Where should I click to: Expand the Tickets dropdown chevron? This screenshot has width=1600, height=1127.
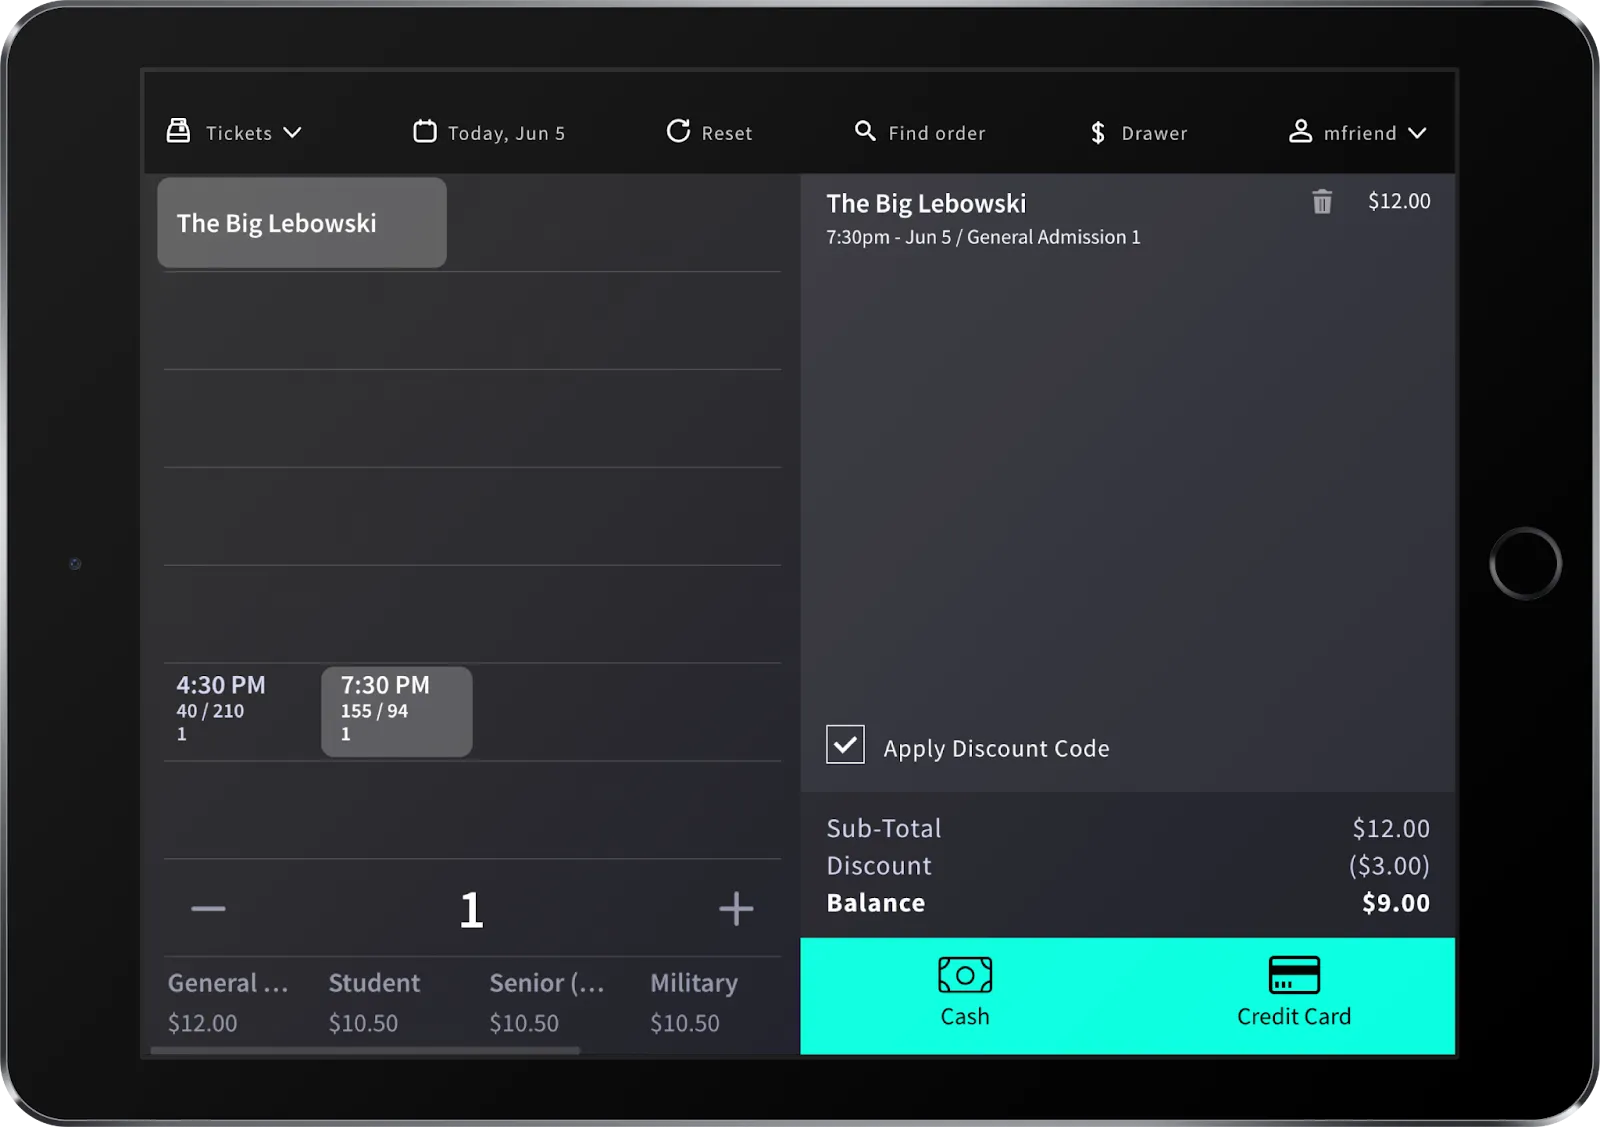[x=292, y=132]
